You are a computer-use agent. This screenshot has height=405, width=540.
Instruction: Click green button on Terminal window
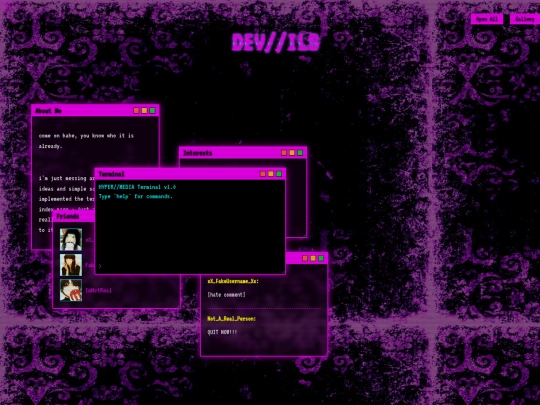click(279, 174)
